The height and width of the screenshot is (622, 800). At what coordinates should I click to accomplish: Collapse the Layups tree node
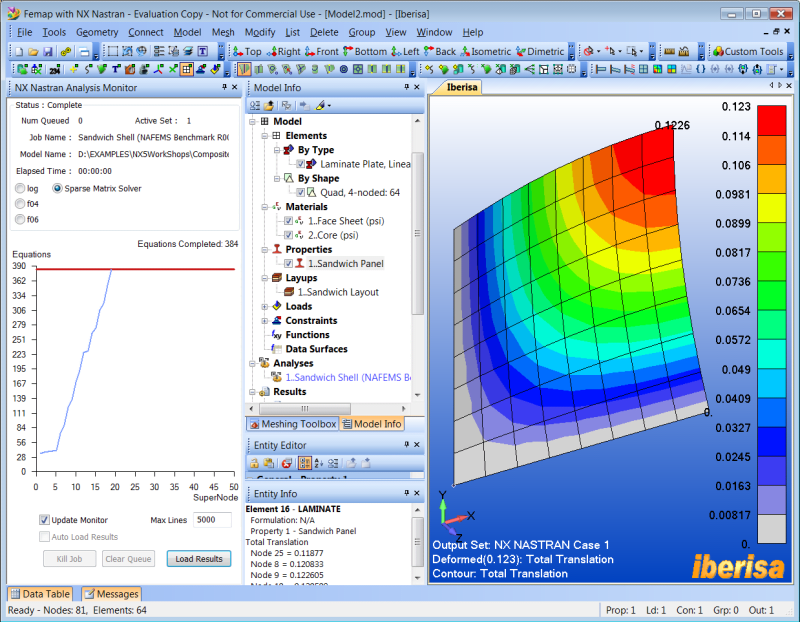click(x=264, y=278)
